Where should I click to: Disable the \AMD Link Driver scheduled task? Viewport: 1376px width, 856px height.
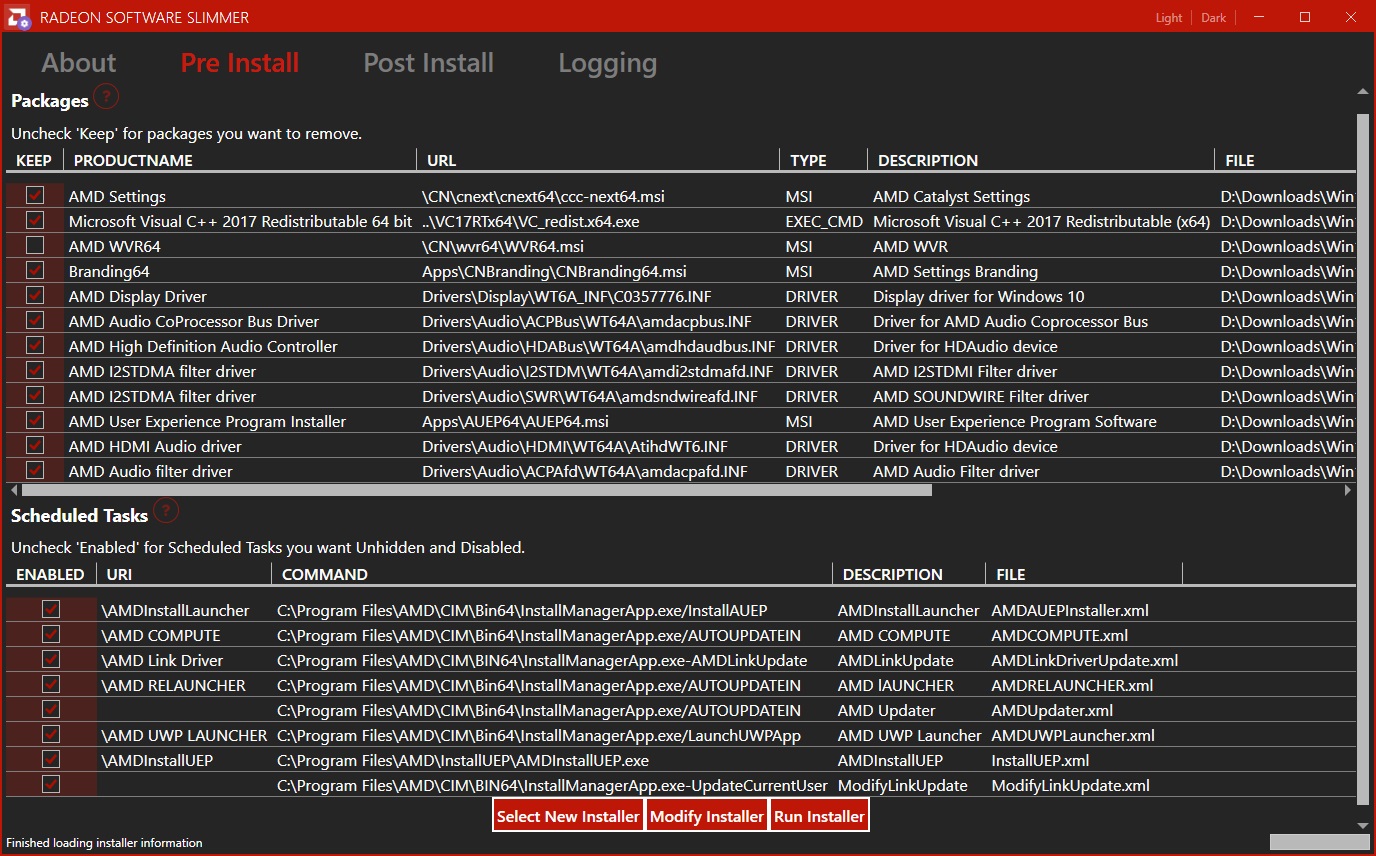tap(51, 660)
